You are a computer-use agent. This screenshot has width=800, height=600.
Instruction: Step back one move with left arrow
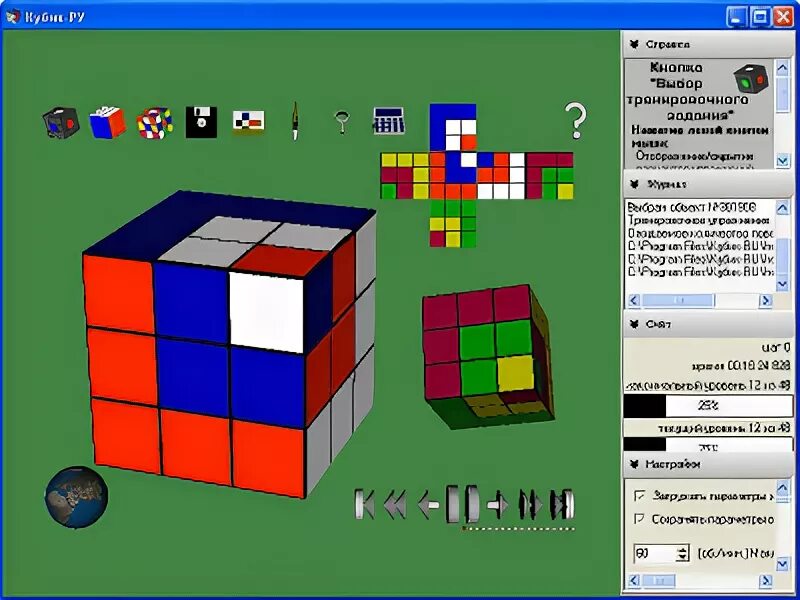[x=428, y=505]
